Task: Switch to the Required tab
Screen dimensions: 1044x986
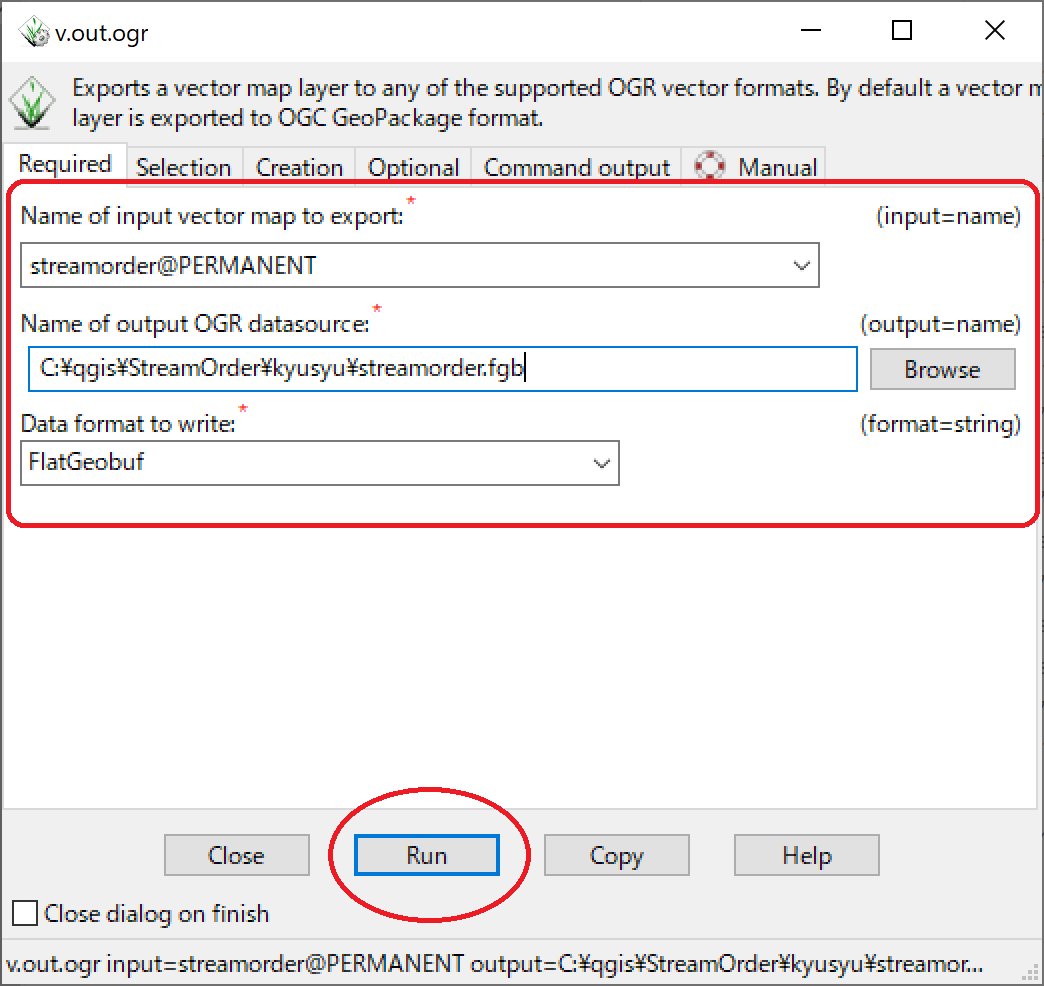Action: [65, 164]
